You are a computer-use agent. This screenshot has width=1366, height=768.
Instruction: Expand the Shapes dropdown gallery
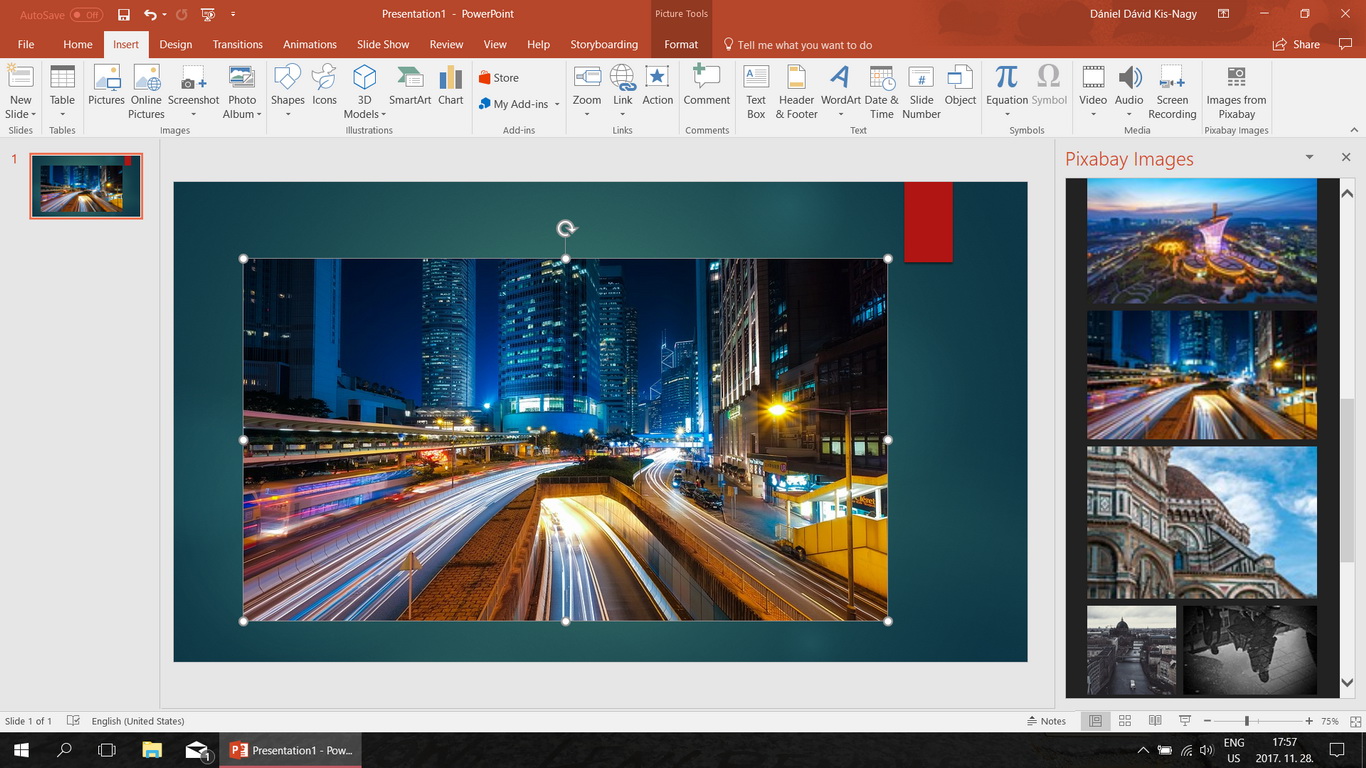pyautogui.click(x=287, y=114)
